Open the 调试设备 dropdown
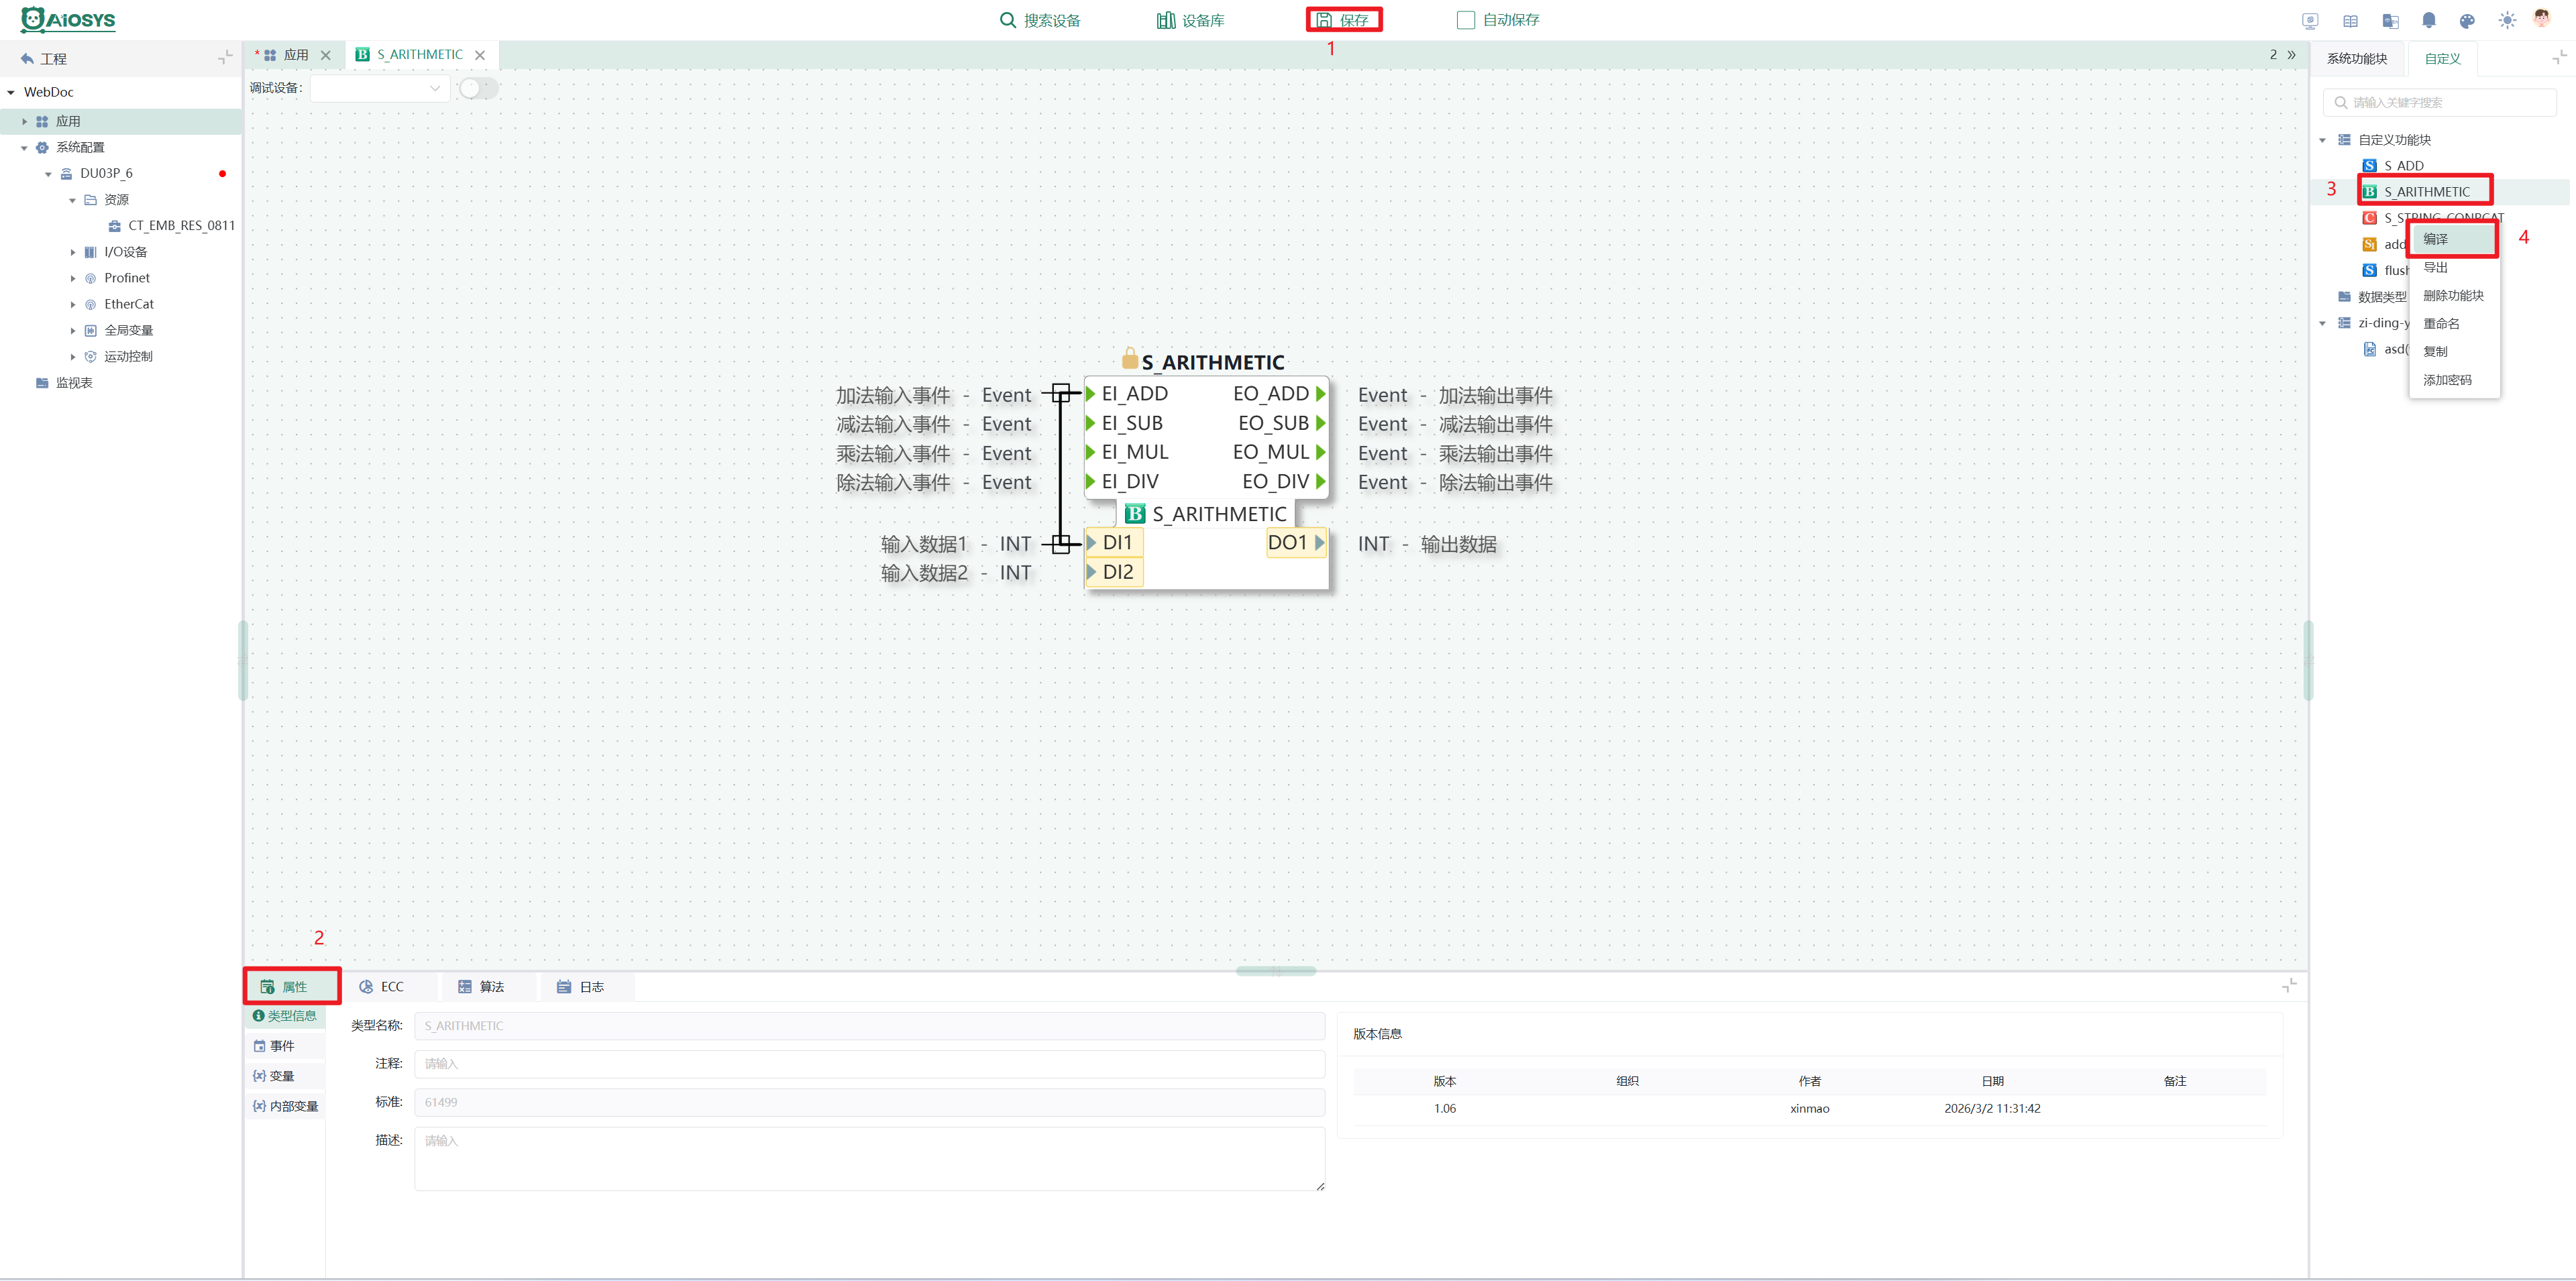The image size is (2576, 1281). tap(380, 88)
